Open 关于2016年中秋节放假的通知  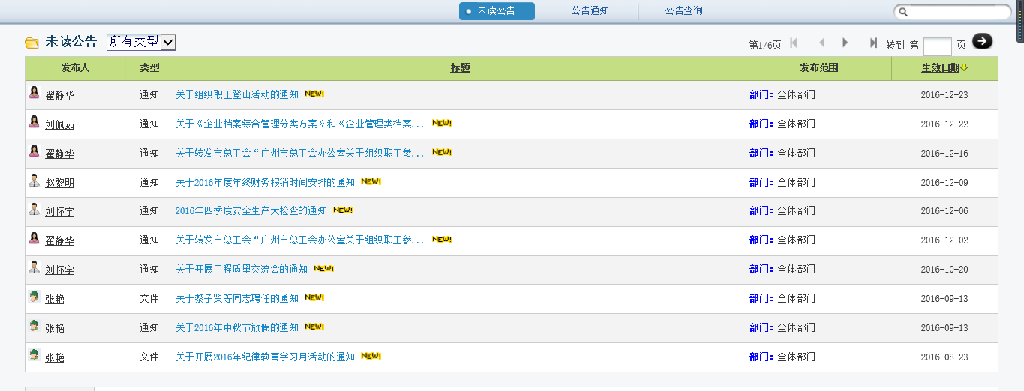(x=237, y=327)
